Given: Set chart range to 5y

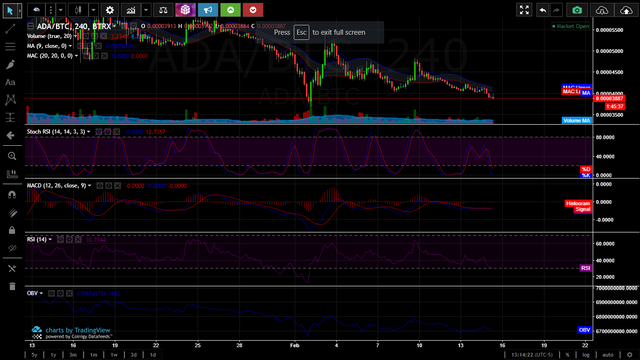Looking at the screenshot, I should click(35, 355).
